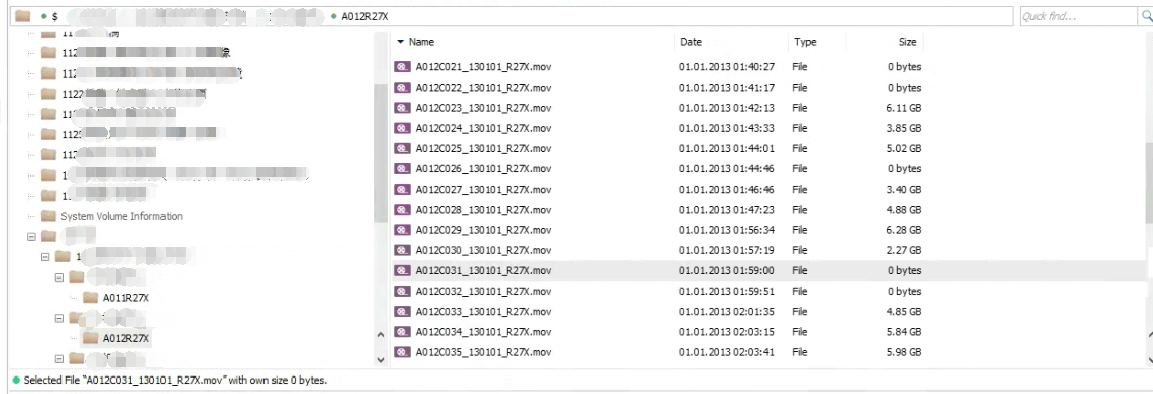1153x394 pixels.
Task: Collapse the tree node containing A012R27X
Action: (60, 318)
